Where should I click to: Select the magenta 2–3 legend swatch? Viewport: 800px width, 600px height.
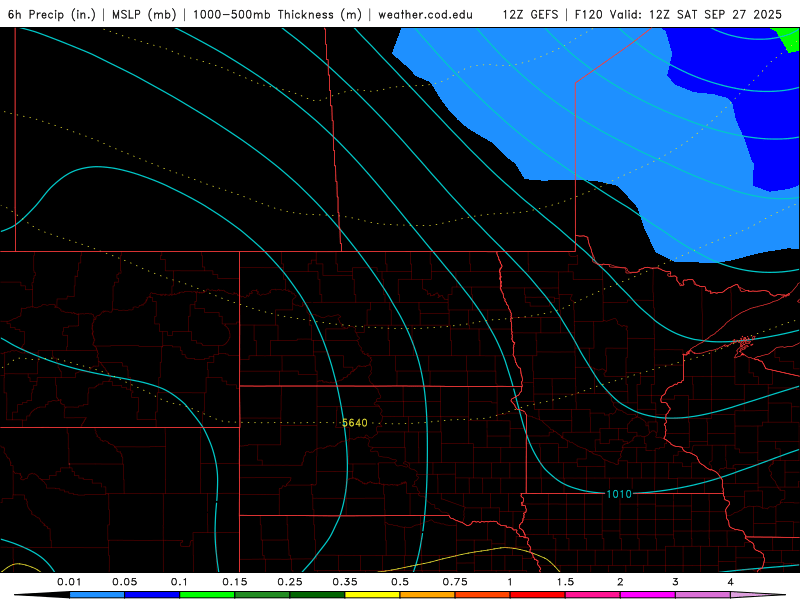(x=648, y=595)
